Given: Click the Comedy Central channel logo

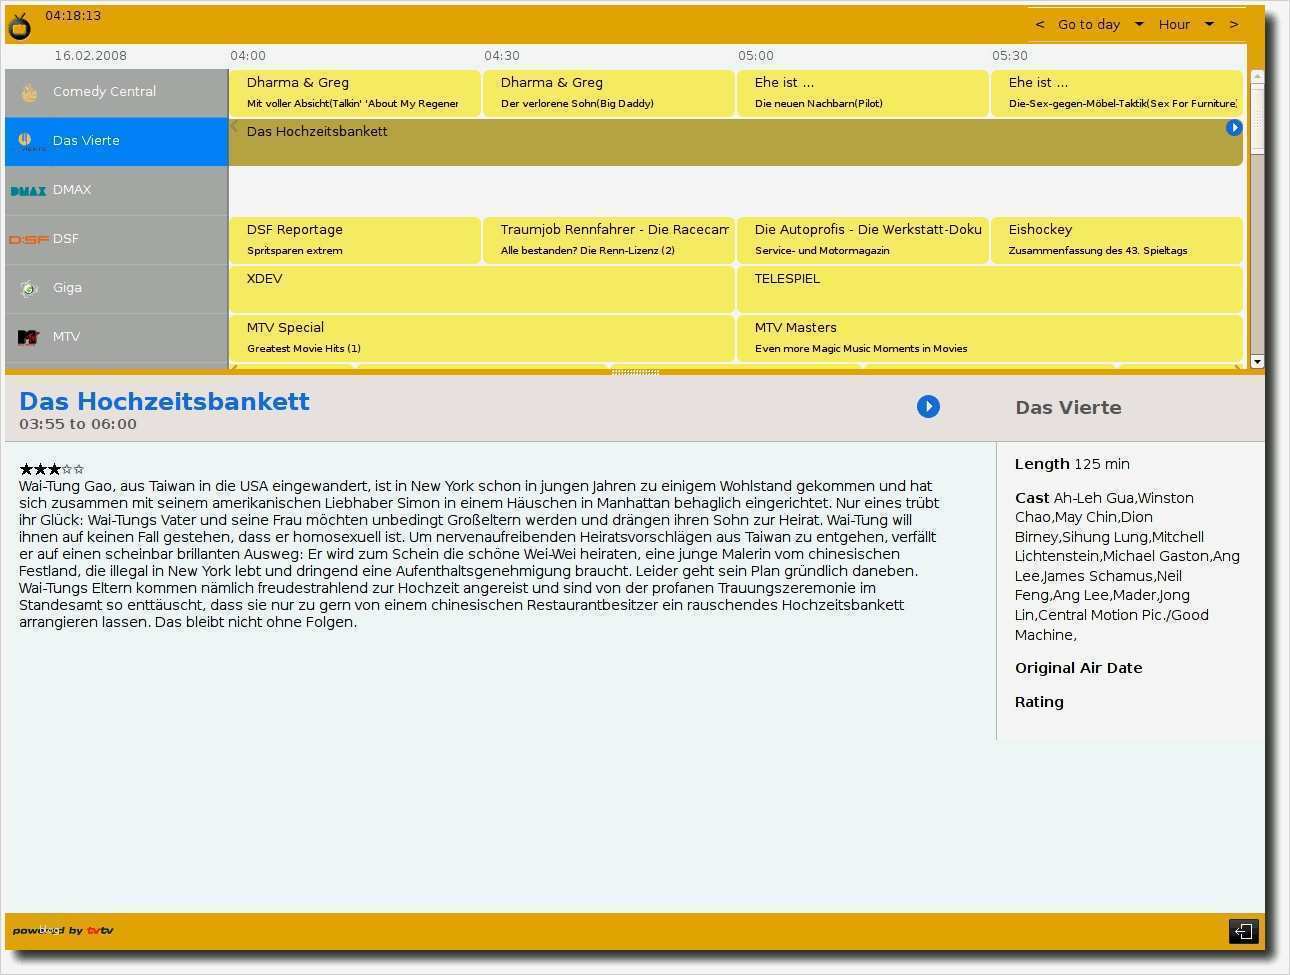Looking at the screenshot, I should coord(29,93).
